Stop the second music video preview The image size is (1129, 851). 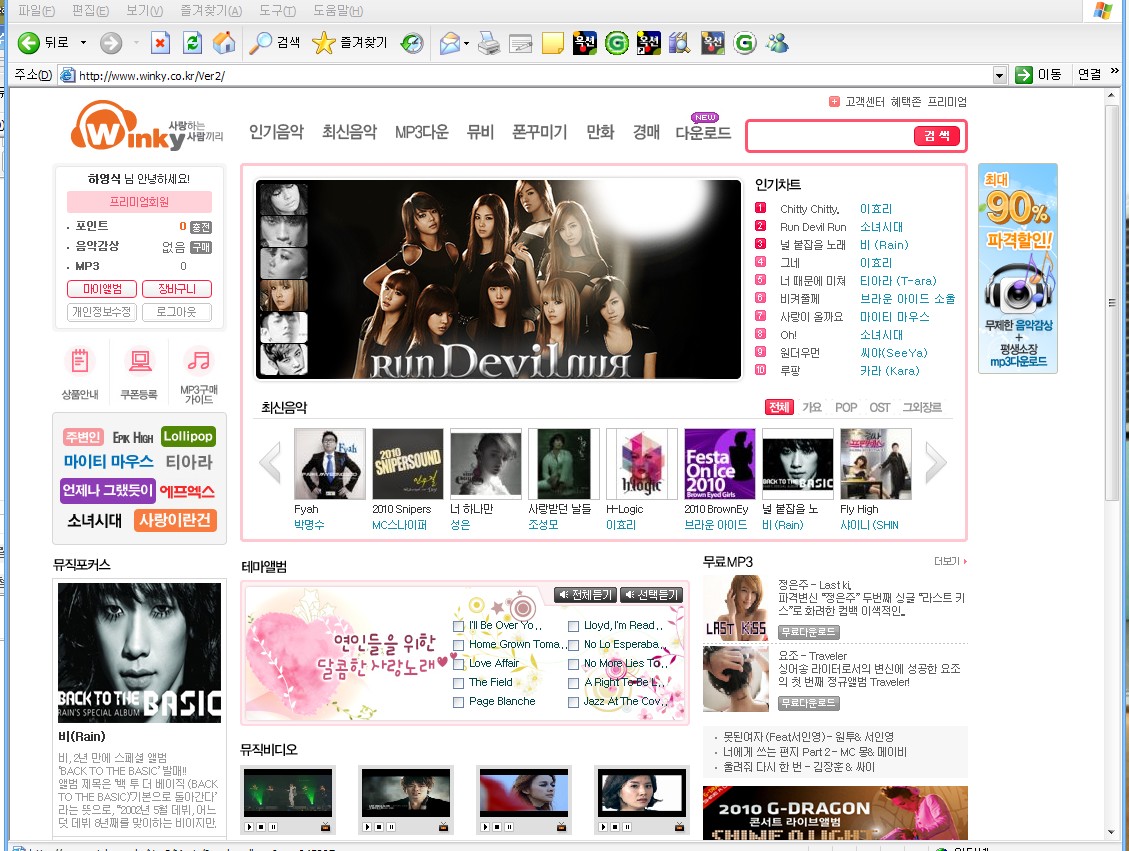click(379, 827)
